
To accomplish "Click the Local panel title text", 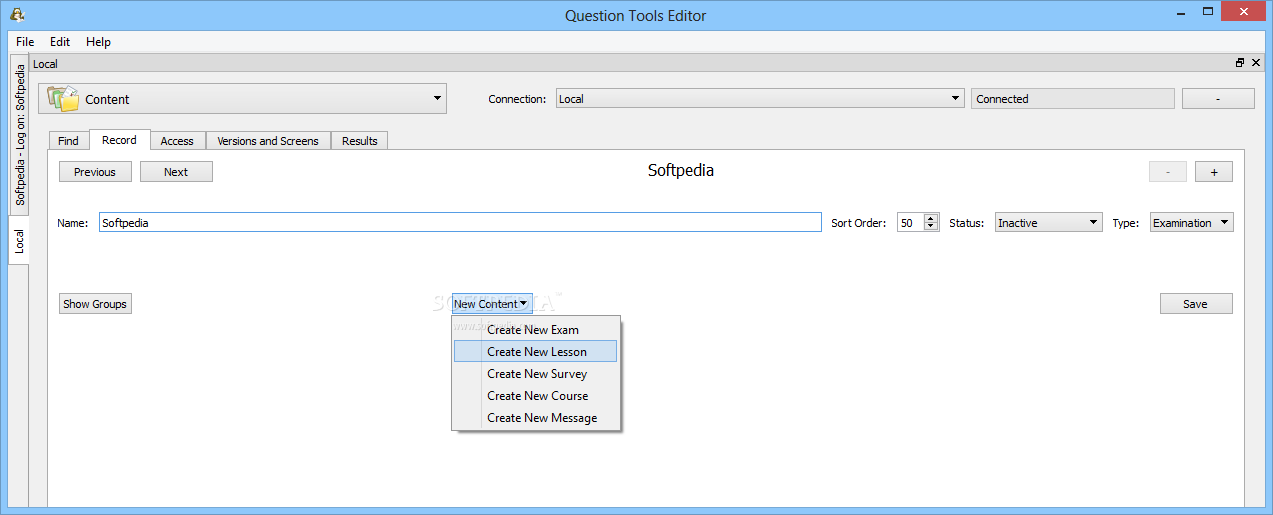I will 46,64.
